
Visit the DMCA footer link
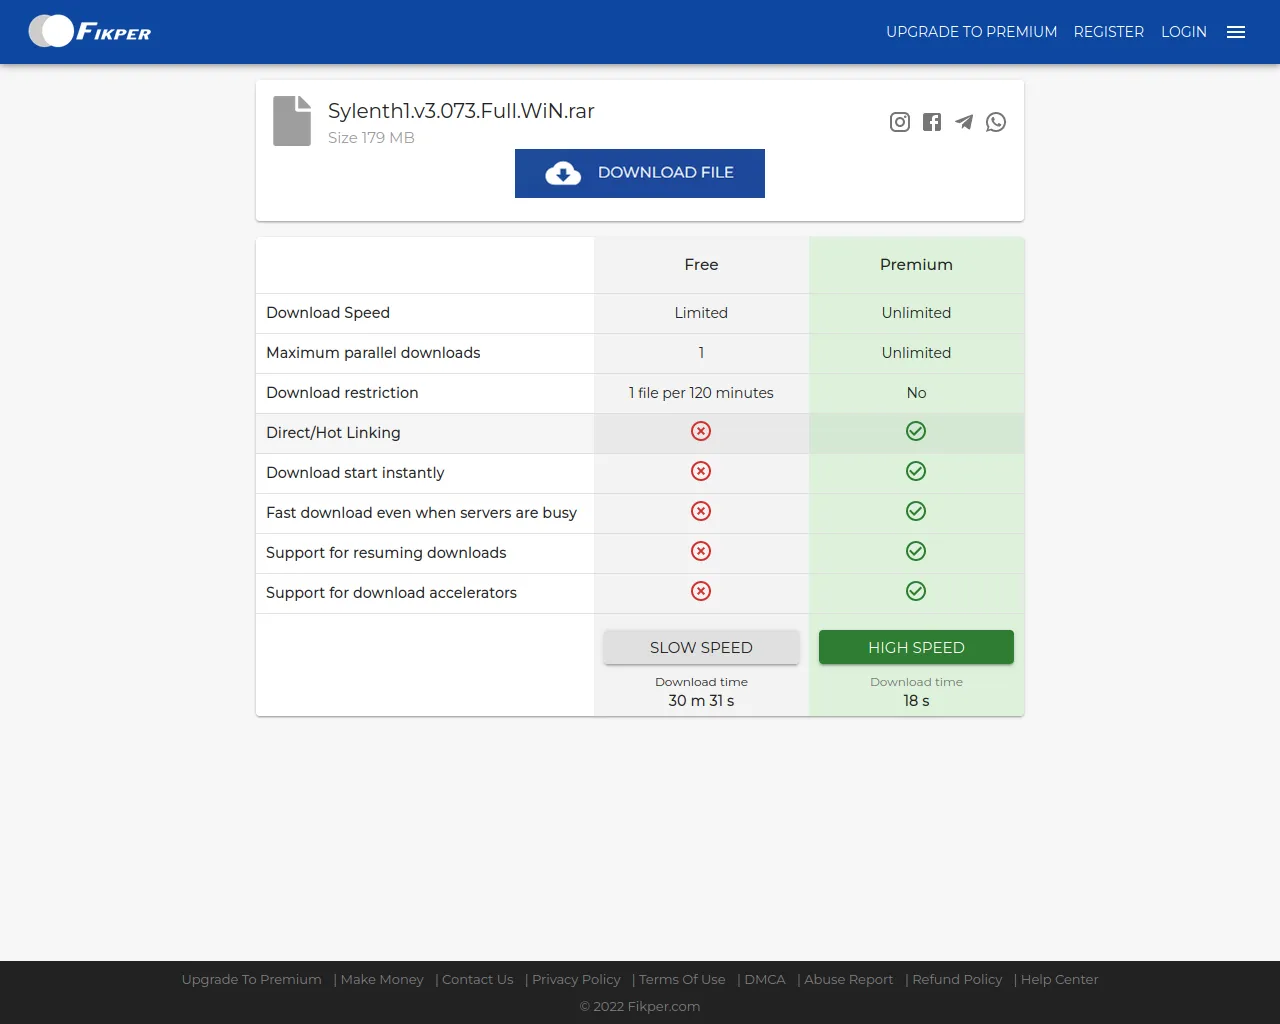tap(765, 980)
